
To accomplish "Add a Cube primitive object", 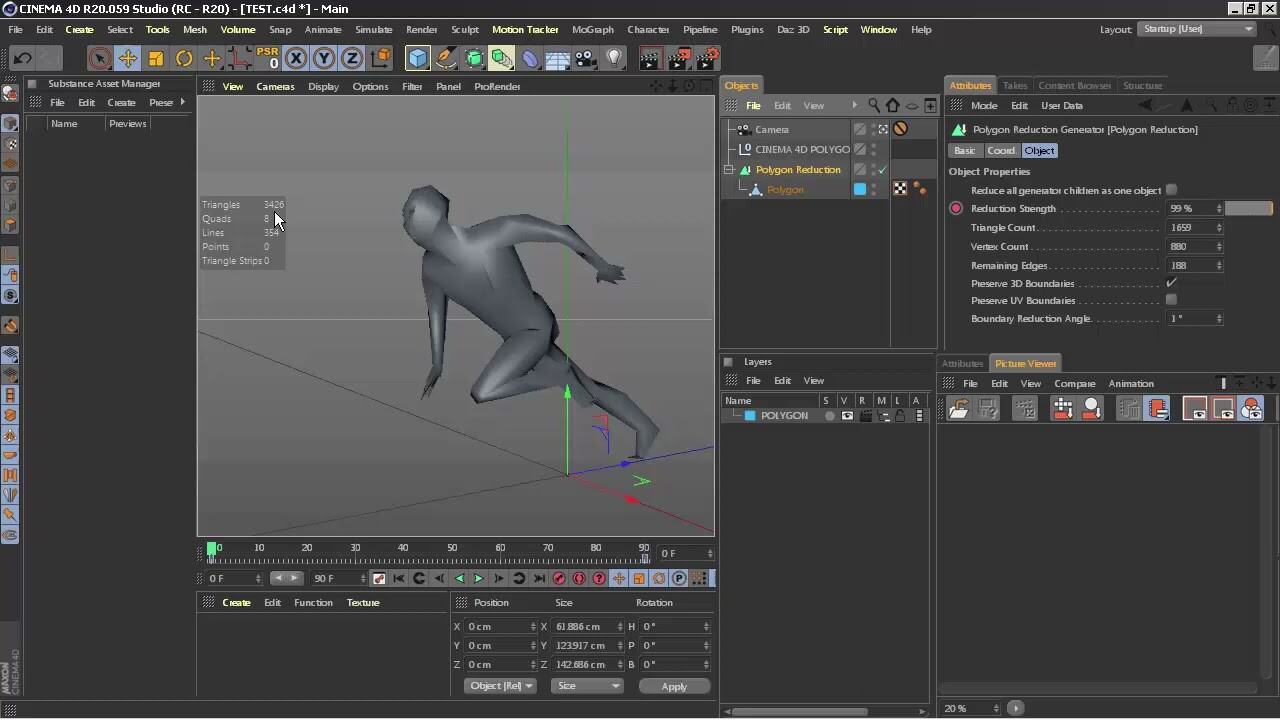I will [x=418, y=58].
